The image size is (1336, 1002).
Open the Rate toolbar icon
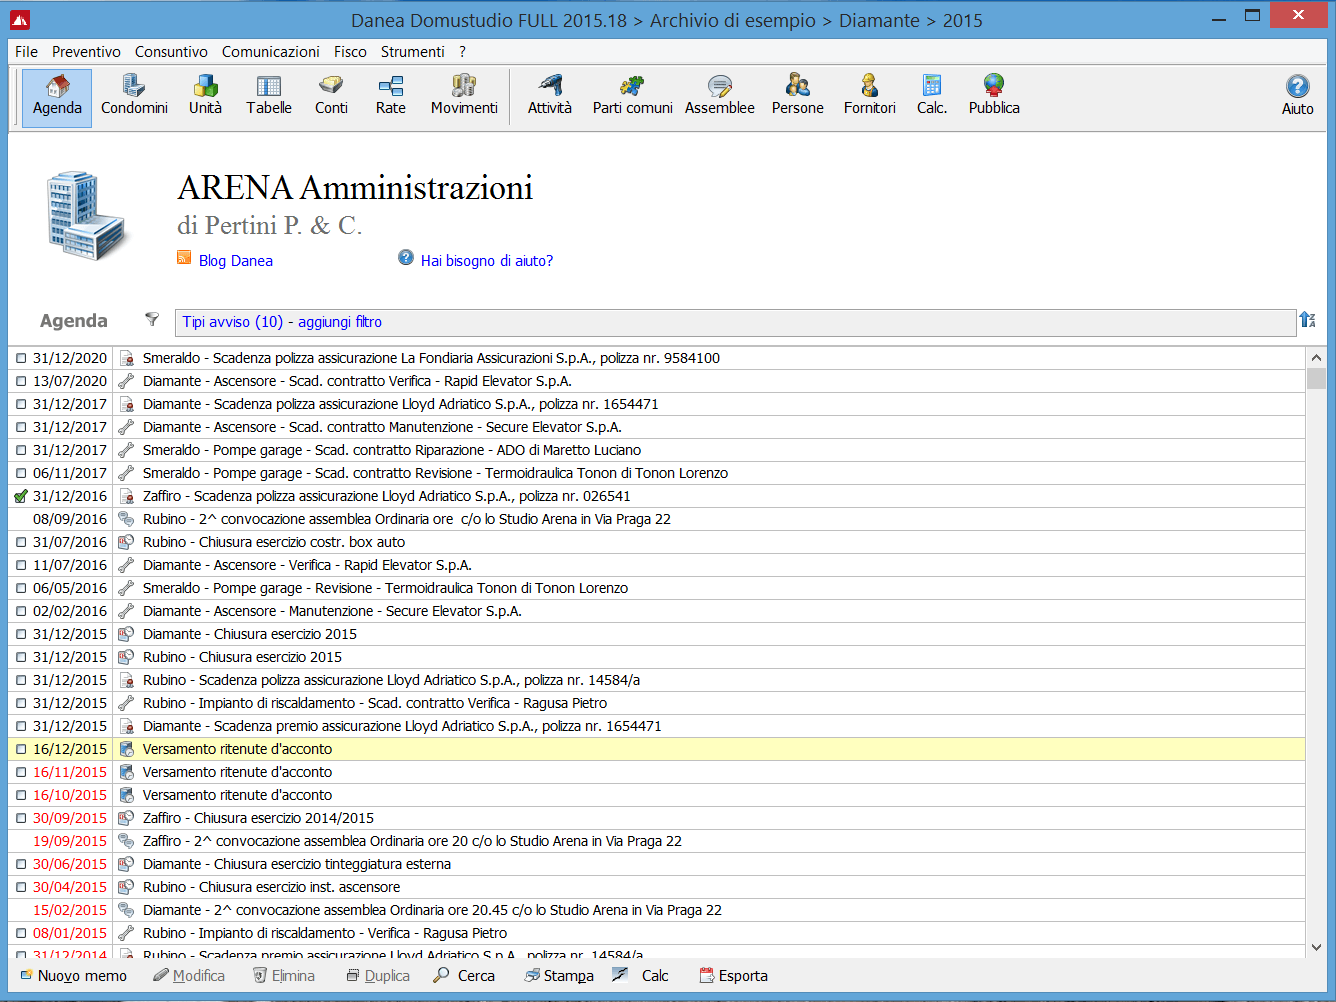(391, 97)
